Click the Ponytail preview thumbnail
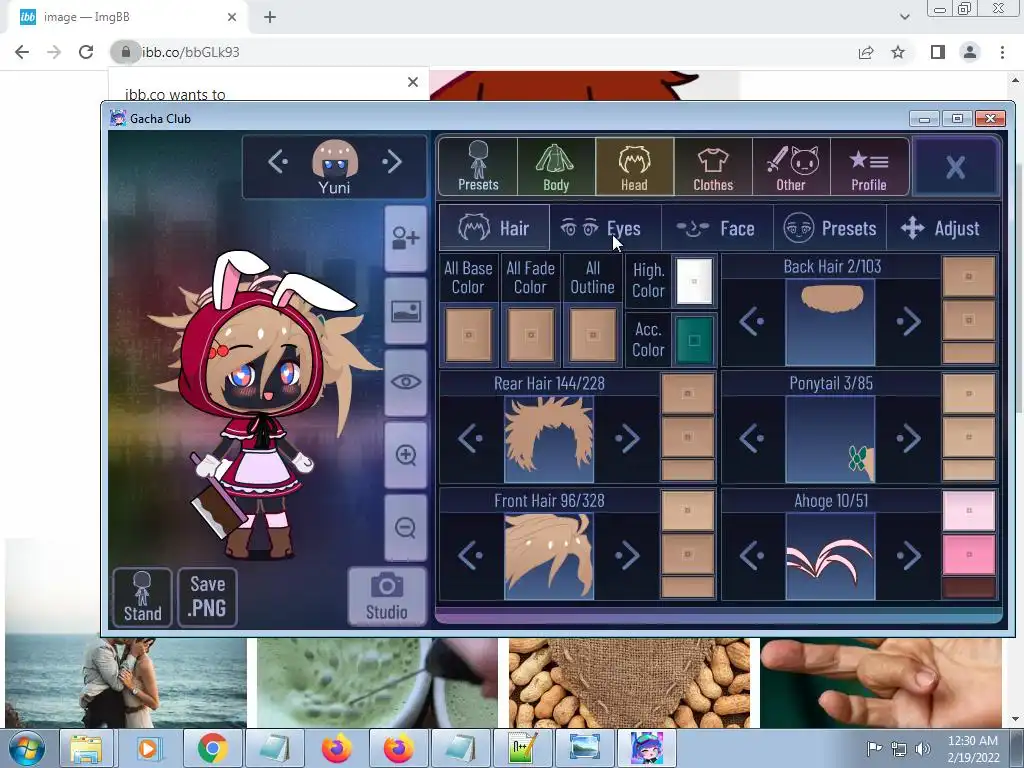 [x=830, y=440]
